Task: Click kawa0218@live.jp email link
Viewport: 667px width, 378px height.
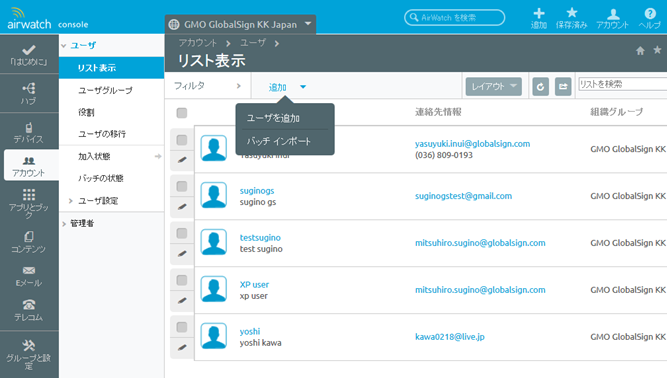Action: tap(450, 337)
